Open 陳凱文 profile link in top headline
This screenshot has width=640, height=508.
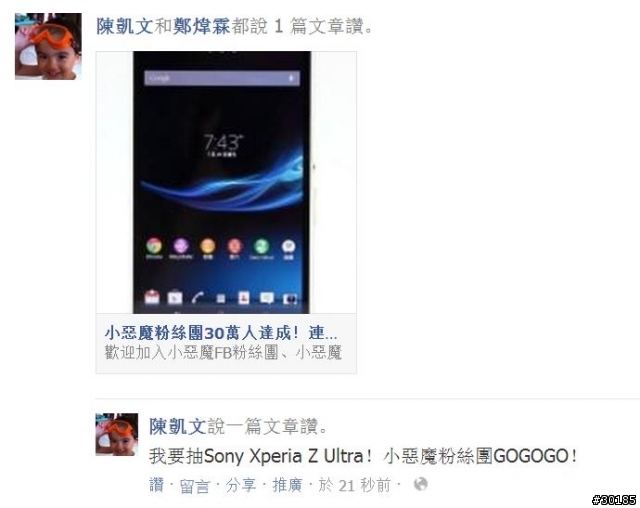[x=124, y=27]
